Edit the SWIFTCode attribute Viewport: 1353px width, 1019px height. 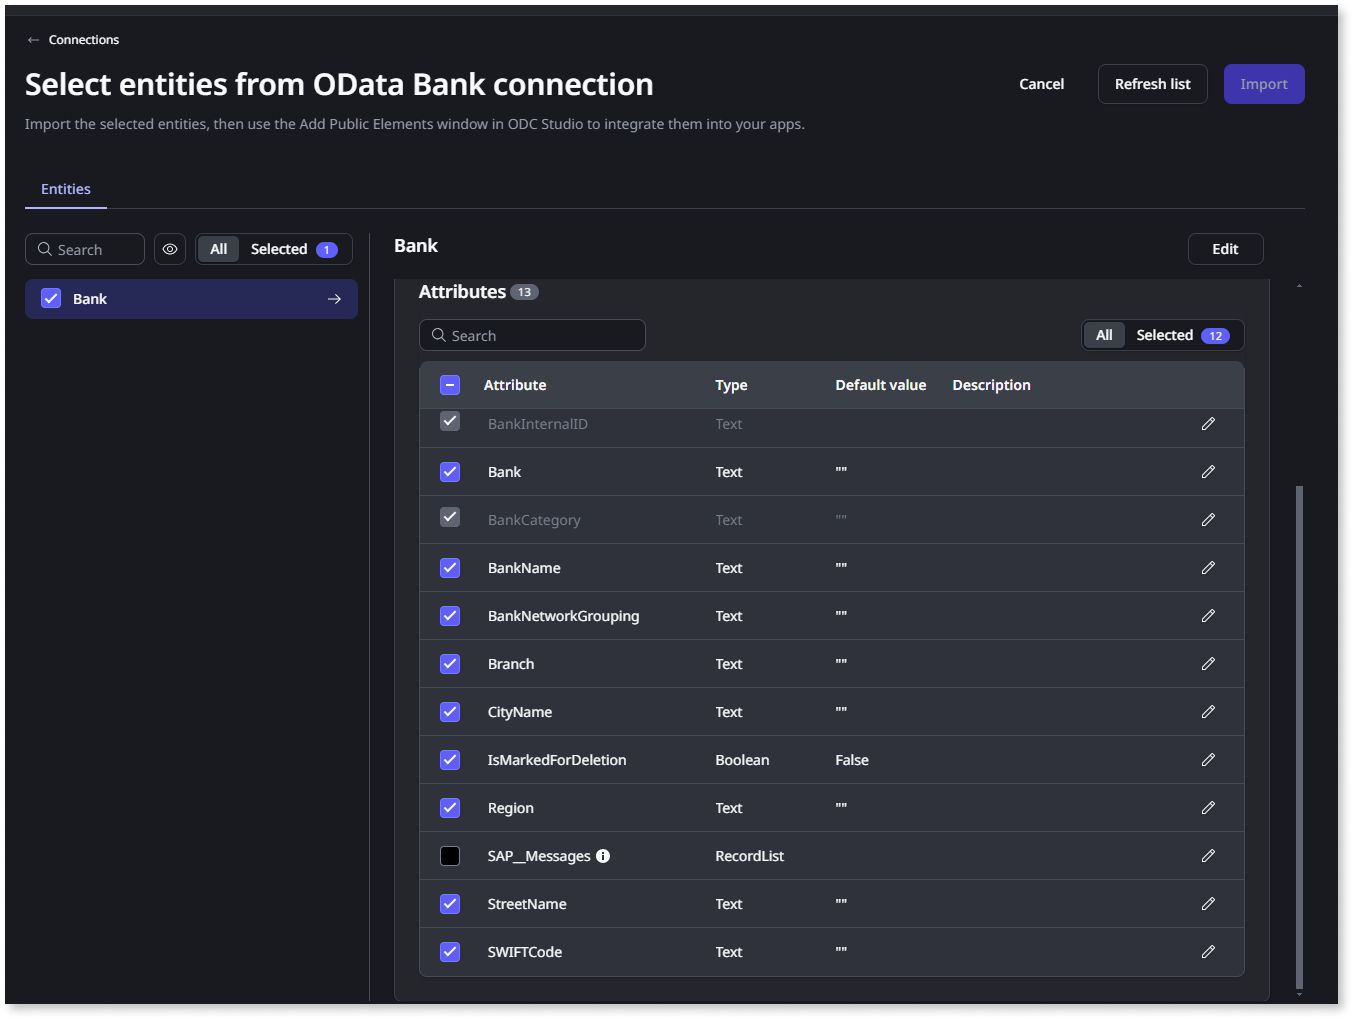pyautogui.click(x=1208, y=952)
